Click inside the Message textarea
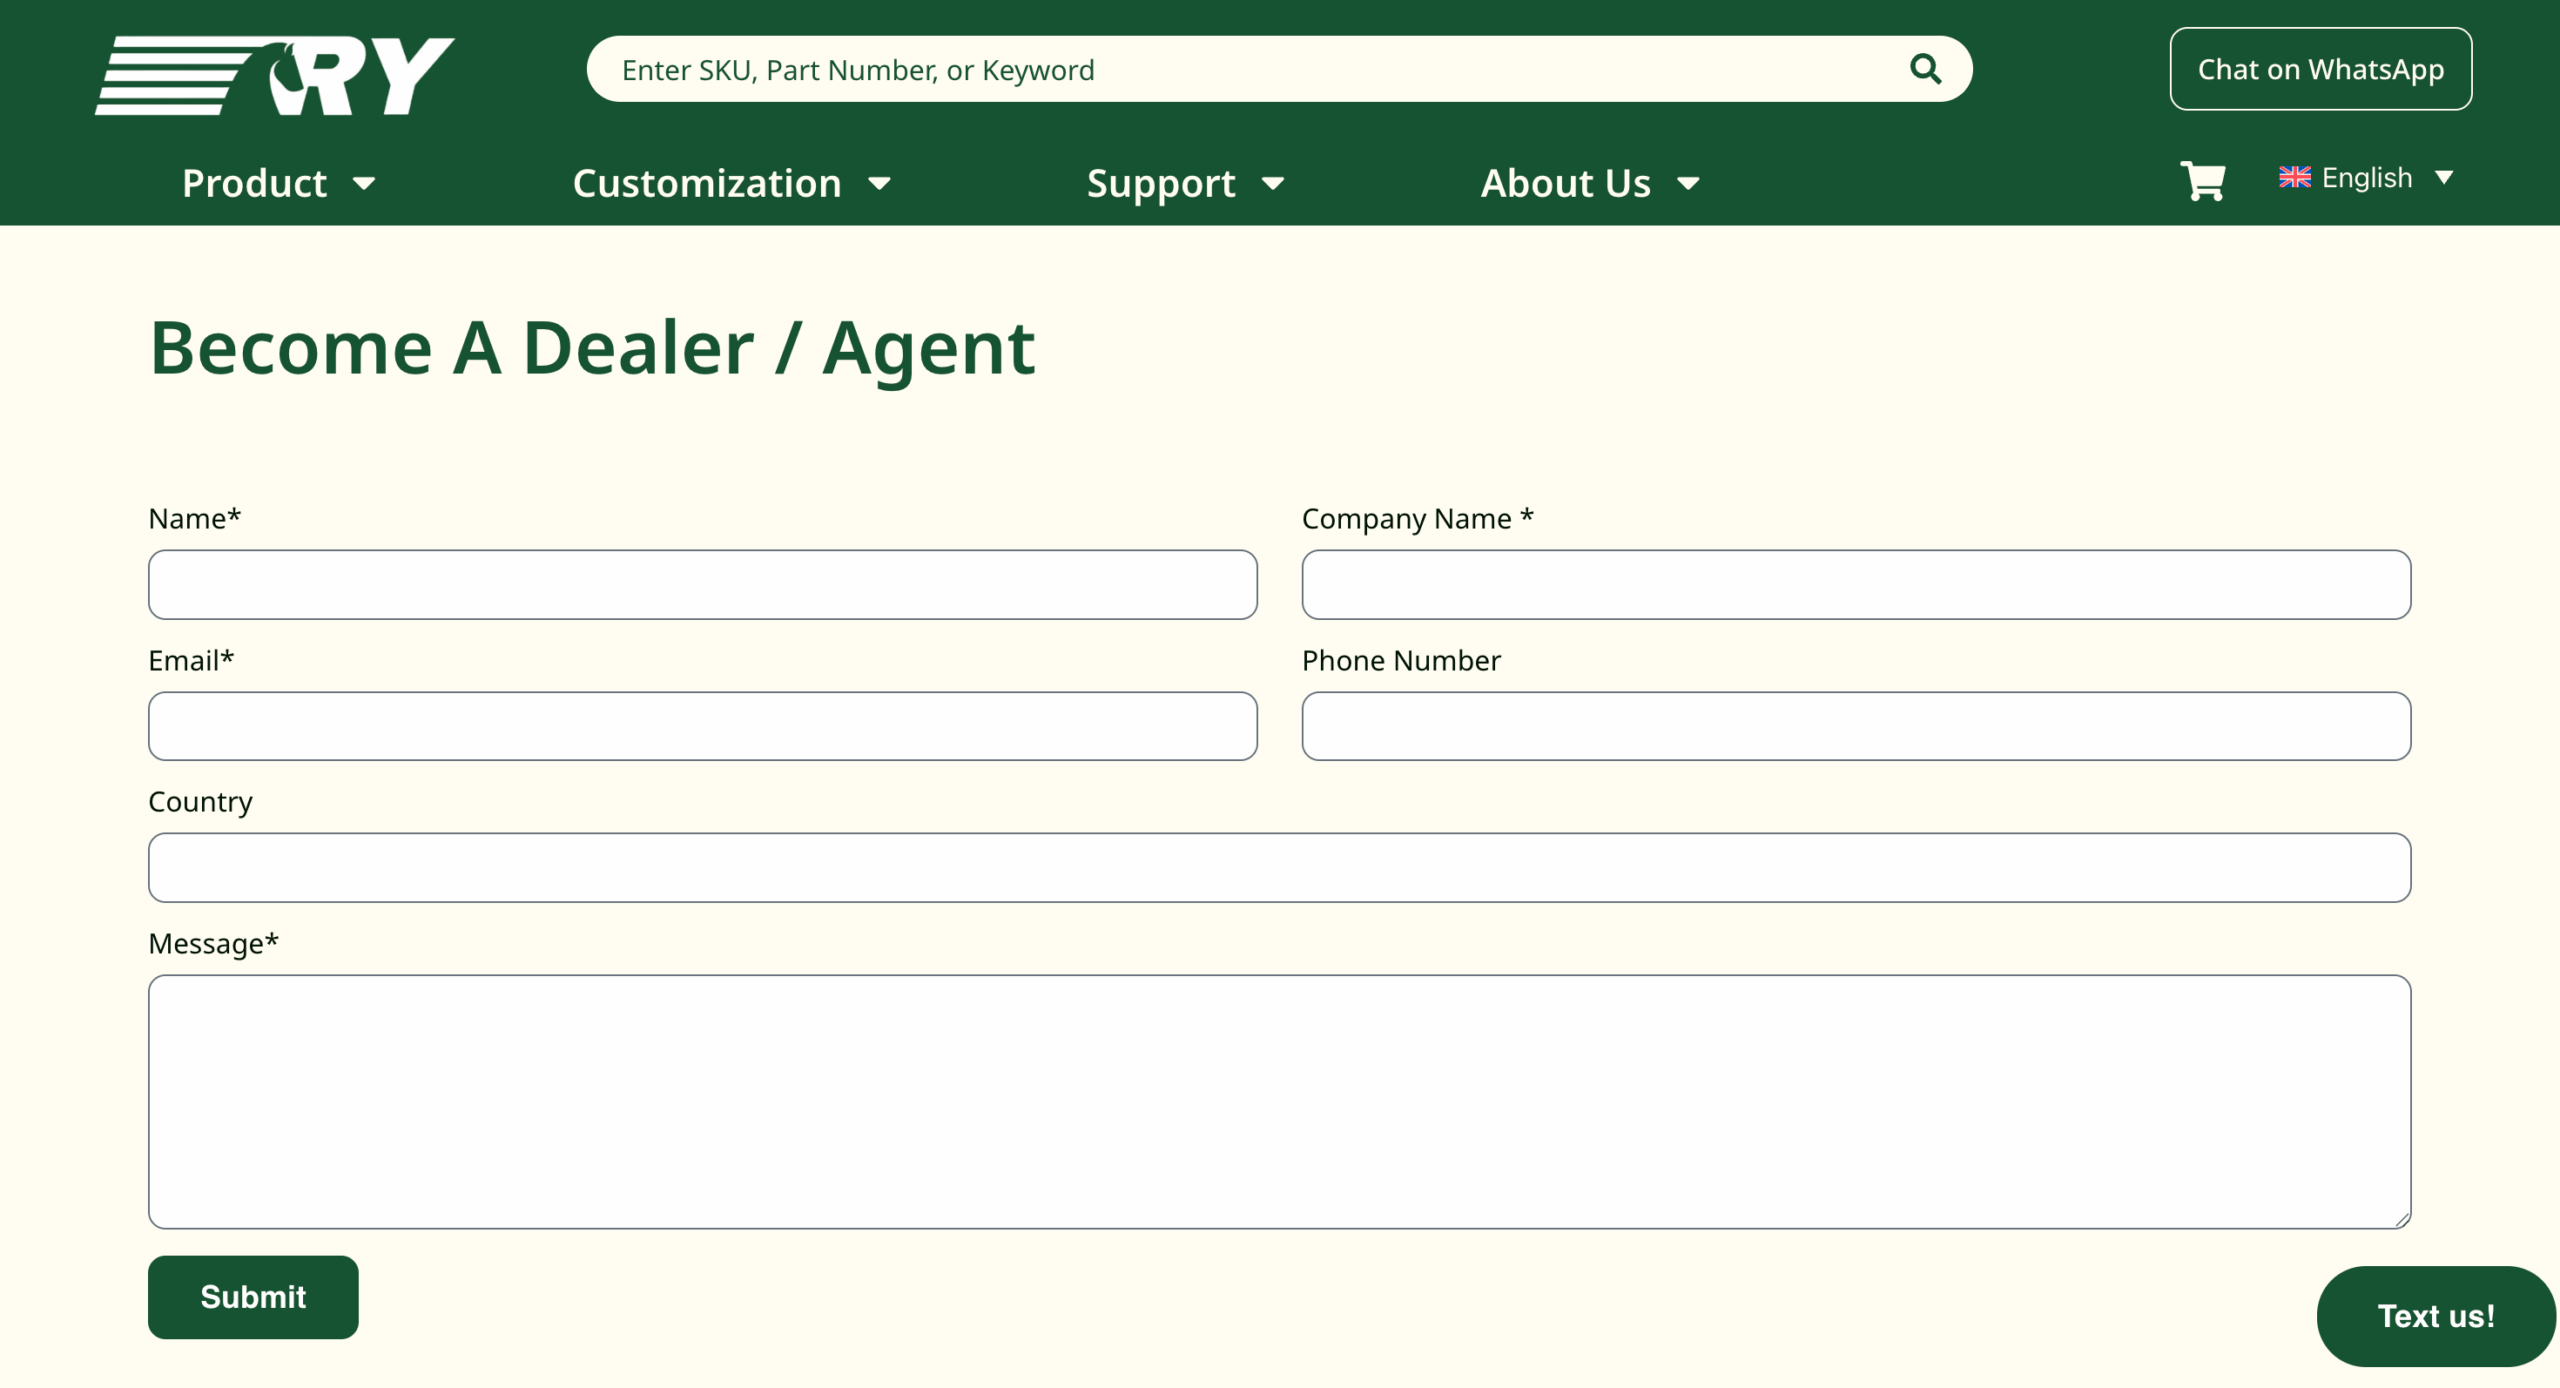 [1279, 1101]
